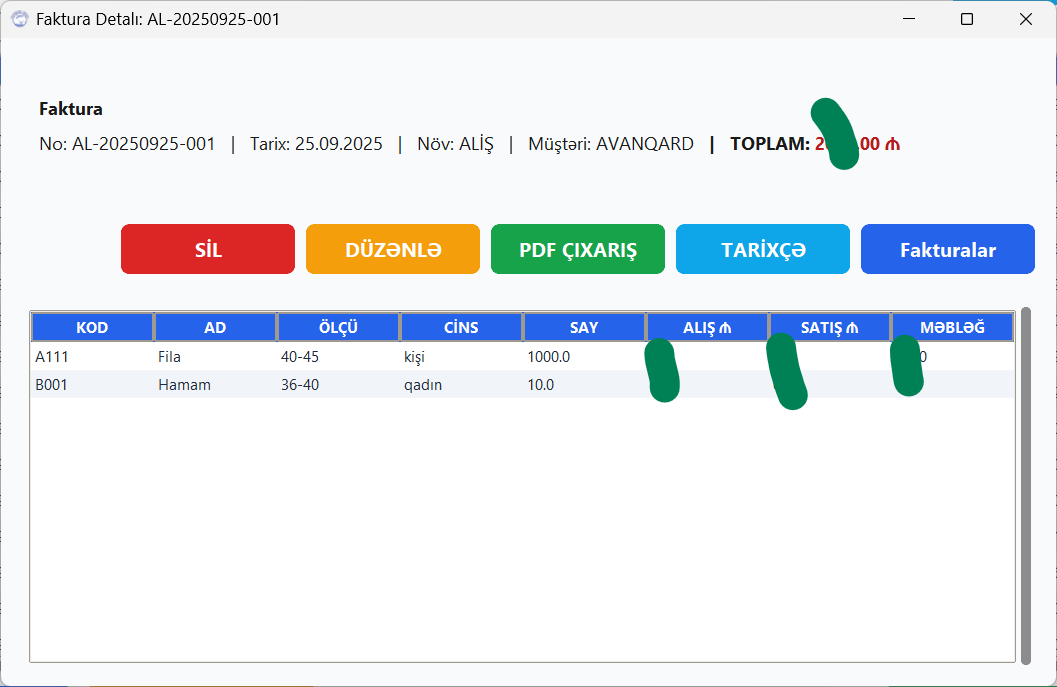Open invoice editing via DÜZƏNLƏ
Viewport: 1057px width, 687px height.
pyautogui.click(x=392, y=249)
